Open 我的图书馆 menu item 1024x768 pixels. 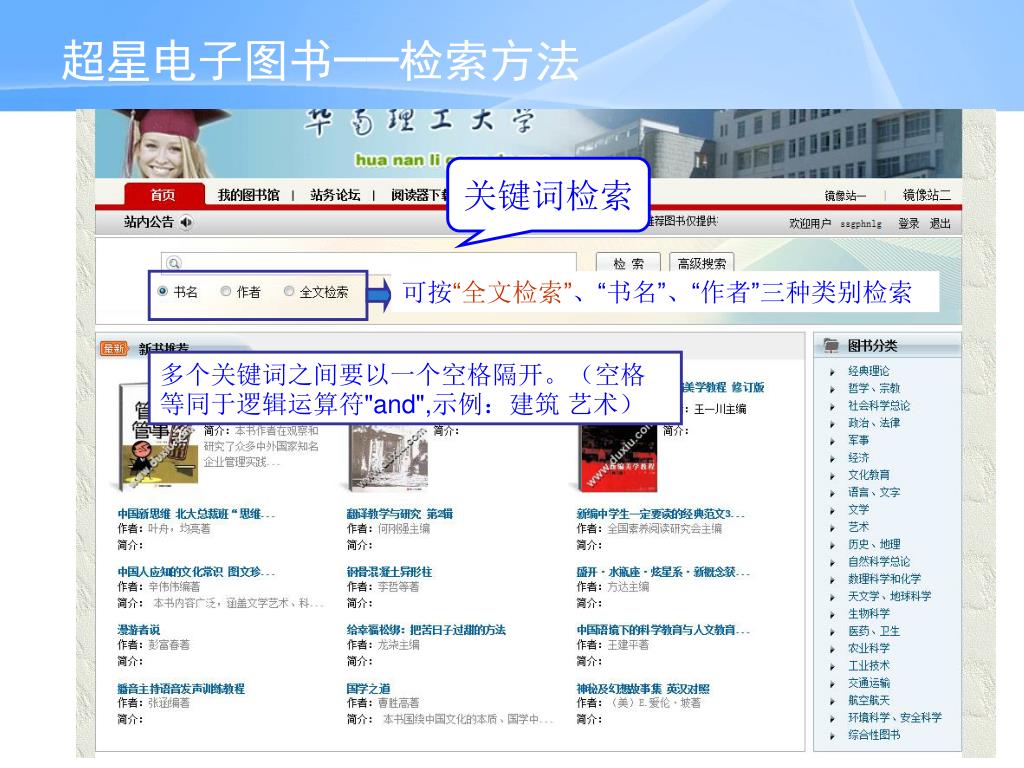coord(248,195)
